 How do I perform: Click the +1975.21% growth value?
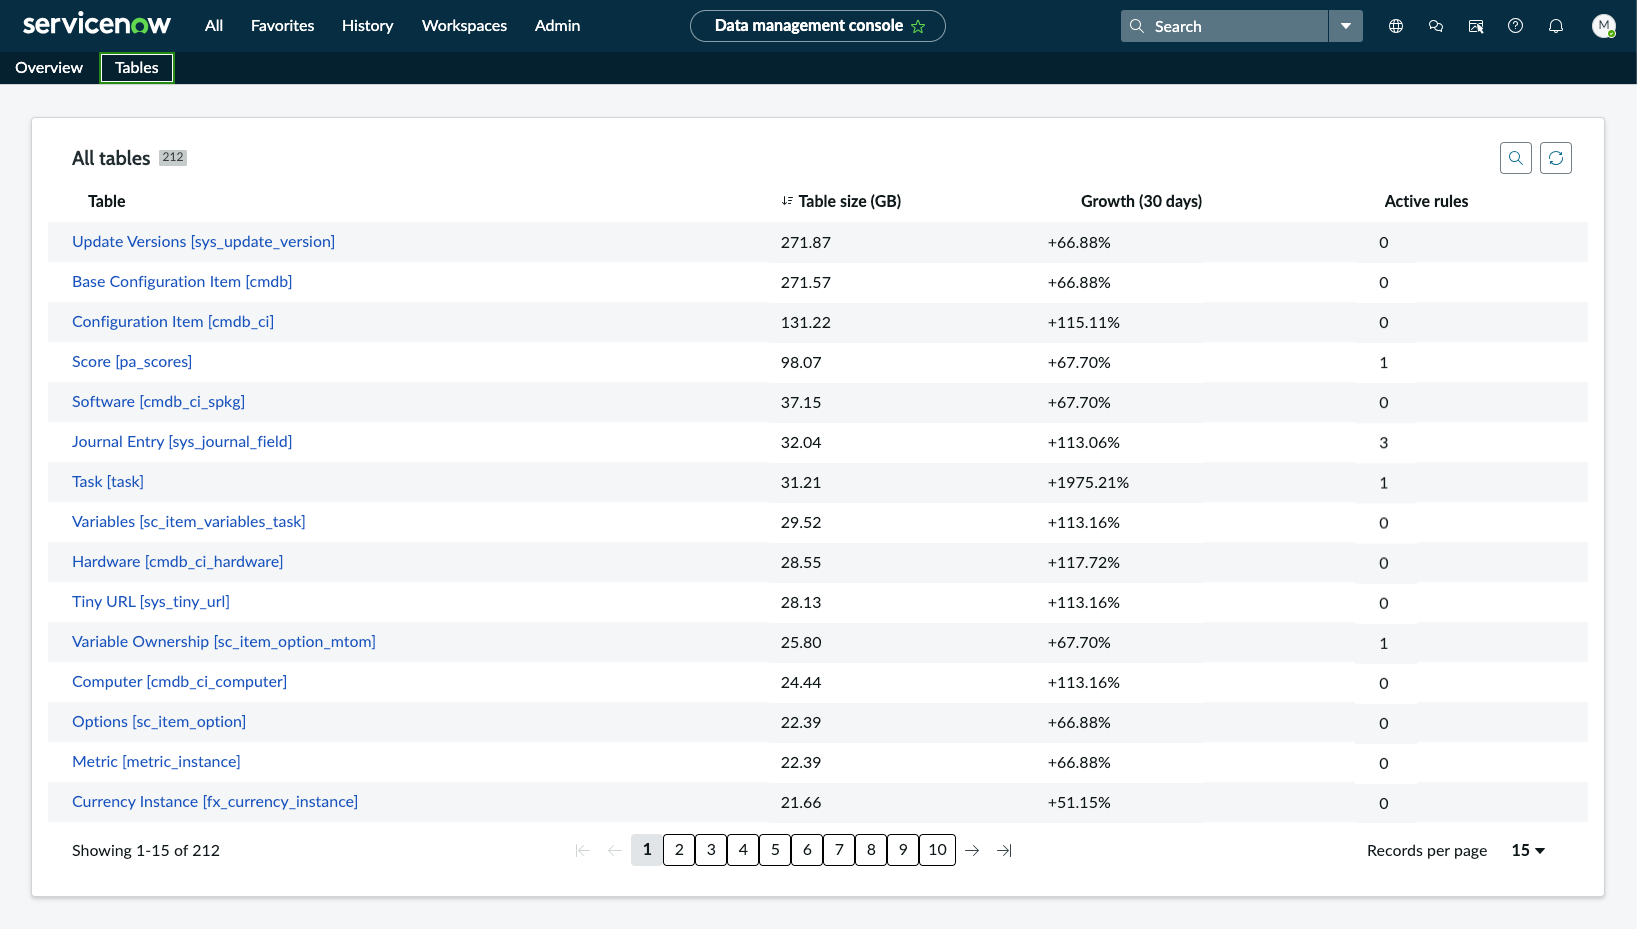pos(1088,482)
